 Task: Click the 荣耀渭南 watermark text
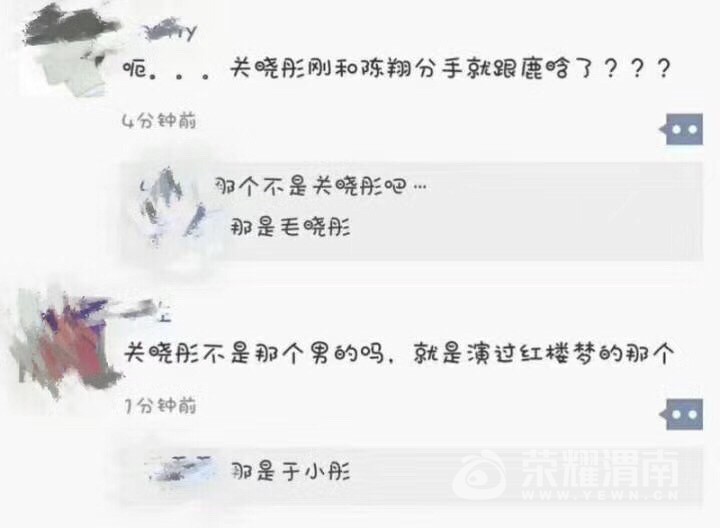(x=601, y=468)
